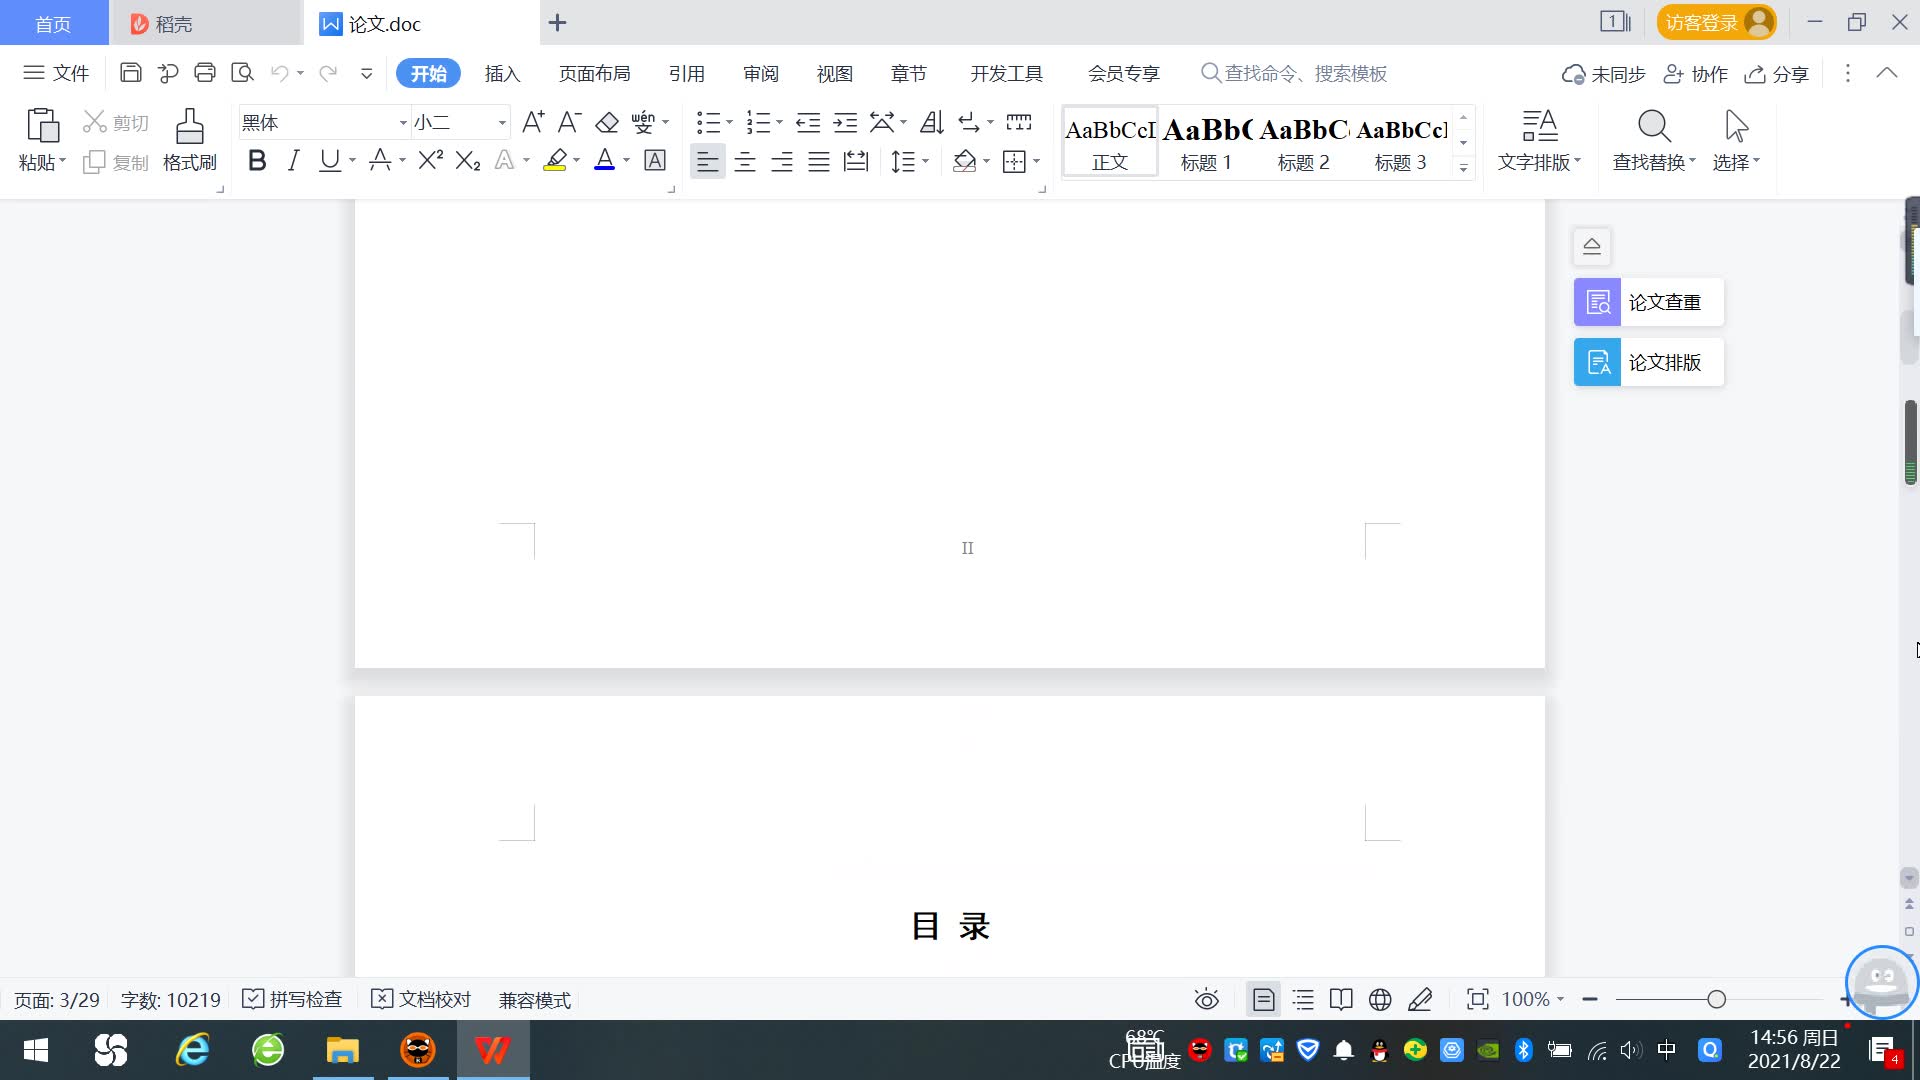Click the 论文排版 button
The width and height of the screenshot is (1920, 1080).
pyautogui.click(x=1648, y=362)
